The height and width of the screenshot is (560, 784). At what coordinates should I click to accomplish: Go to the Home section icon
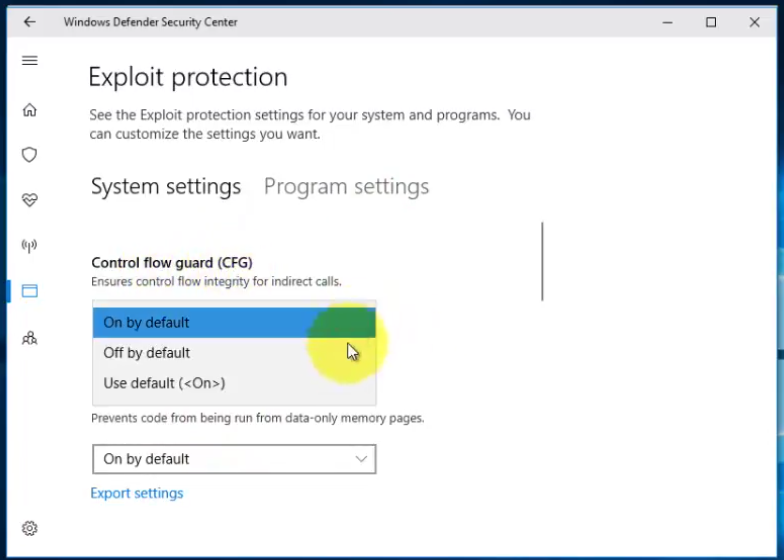point(30,110)
